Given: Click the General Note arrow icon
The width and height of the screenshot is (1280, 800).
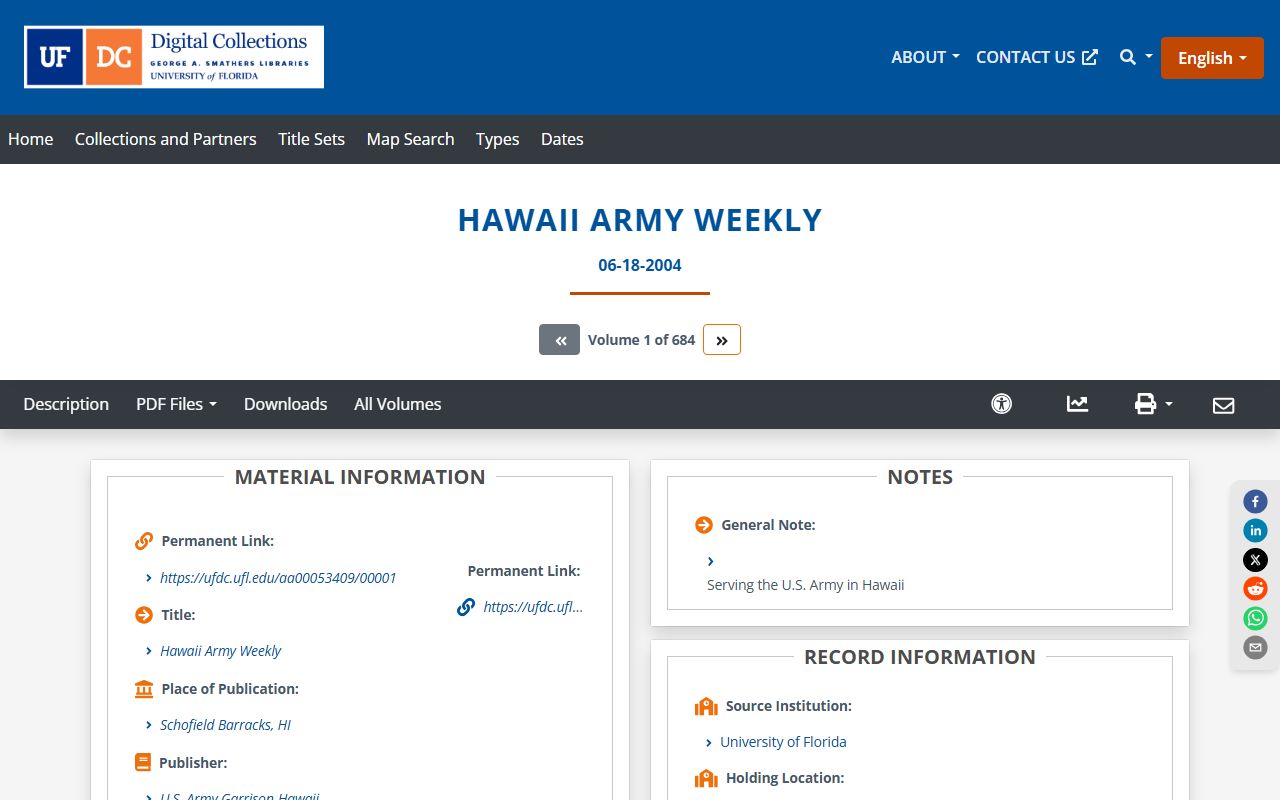Looking at the screenshot, I should pos(704,525).
